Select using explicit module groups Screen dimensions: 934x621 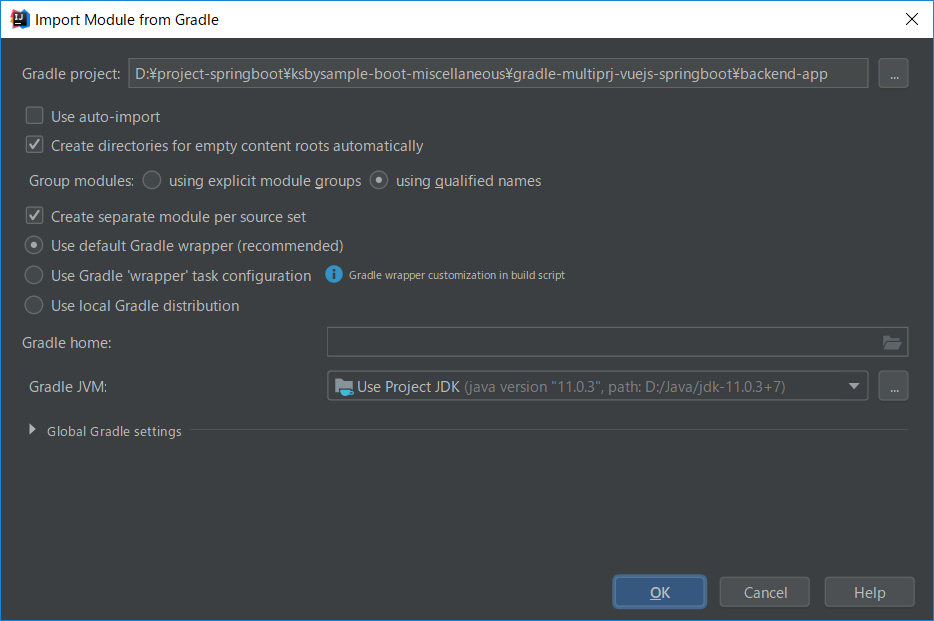click(151, 180)
